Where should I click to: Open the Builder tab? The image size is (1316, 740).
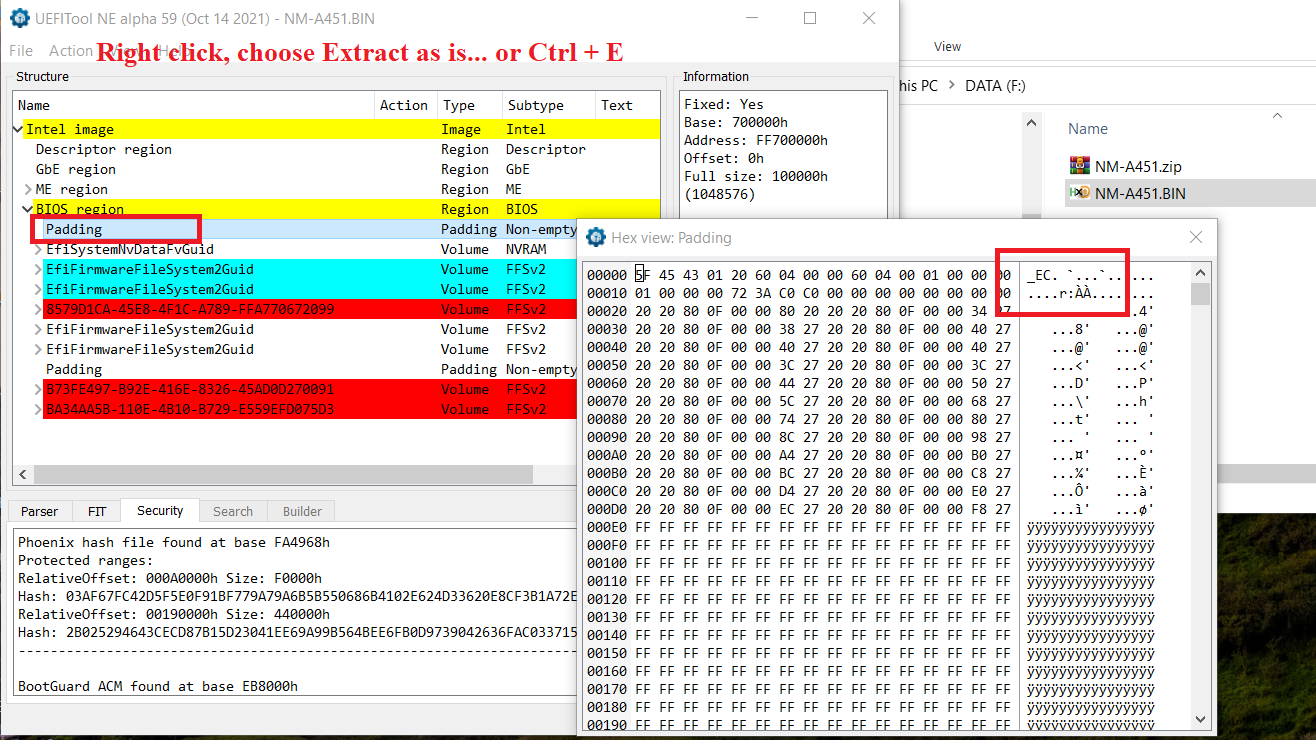(302, 511)
